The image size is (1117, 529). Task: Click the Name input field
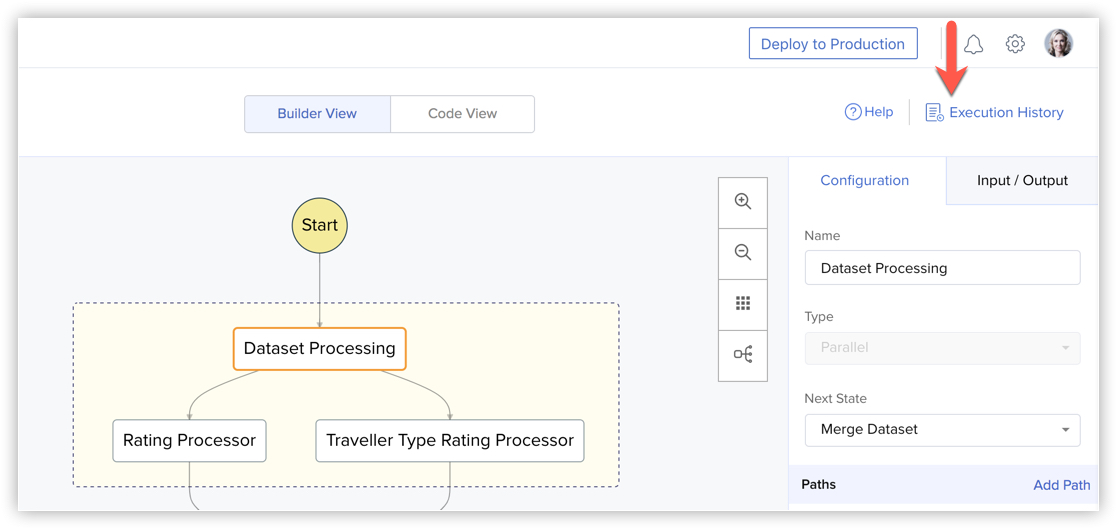click(x=942, y=268)
